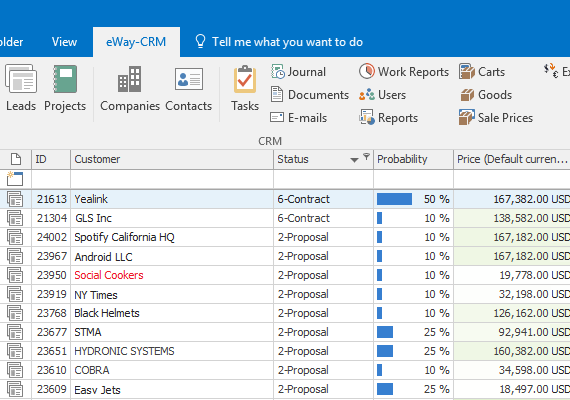Click ID 23609 cell
The width and height of the screenshot is (570, 400).
click(x=51, y=389)
